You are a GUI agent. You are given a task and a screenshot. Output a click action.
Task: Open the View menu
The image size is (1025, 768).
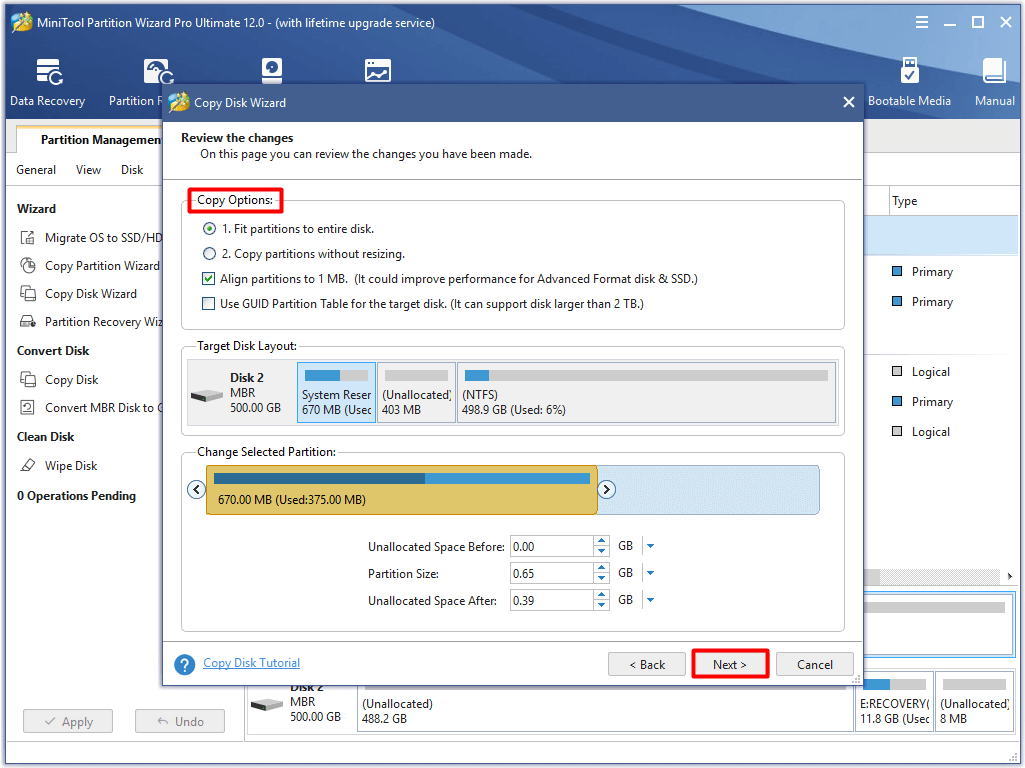pos(88,170)
